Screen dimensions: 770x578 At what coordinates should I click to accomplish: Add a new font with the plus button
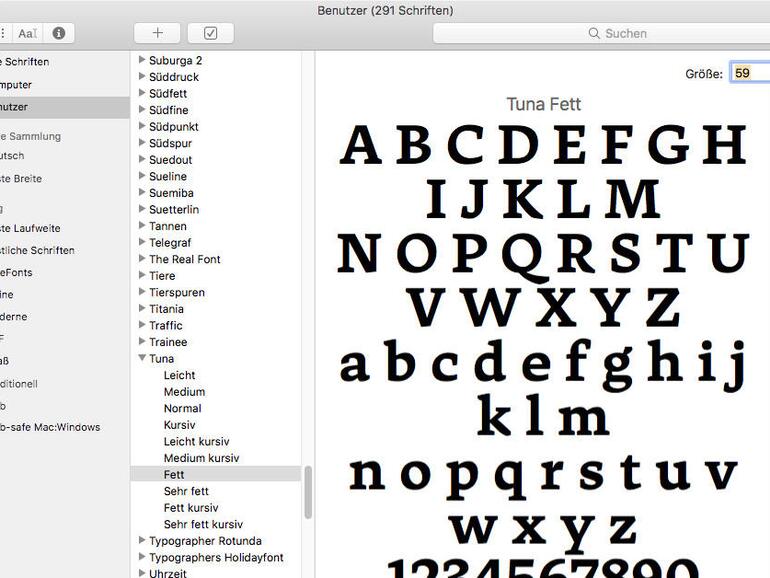(x=157, y=33)
